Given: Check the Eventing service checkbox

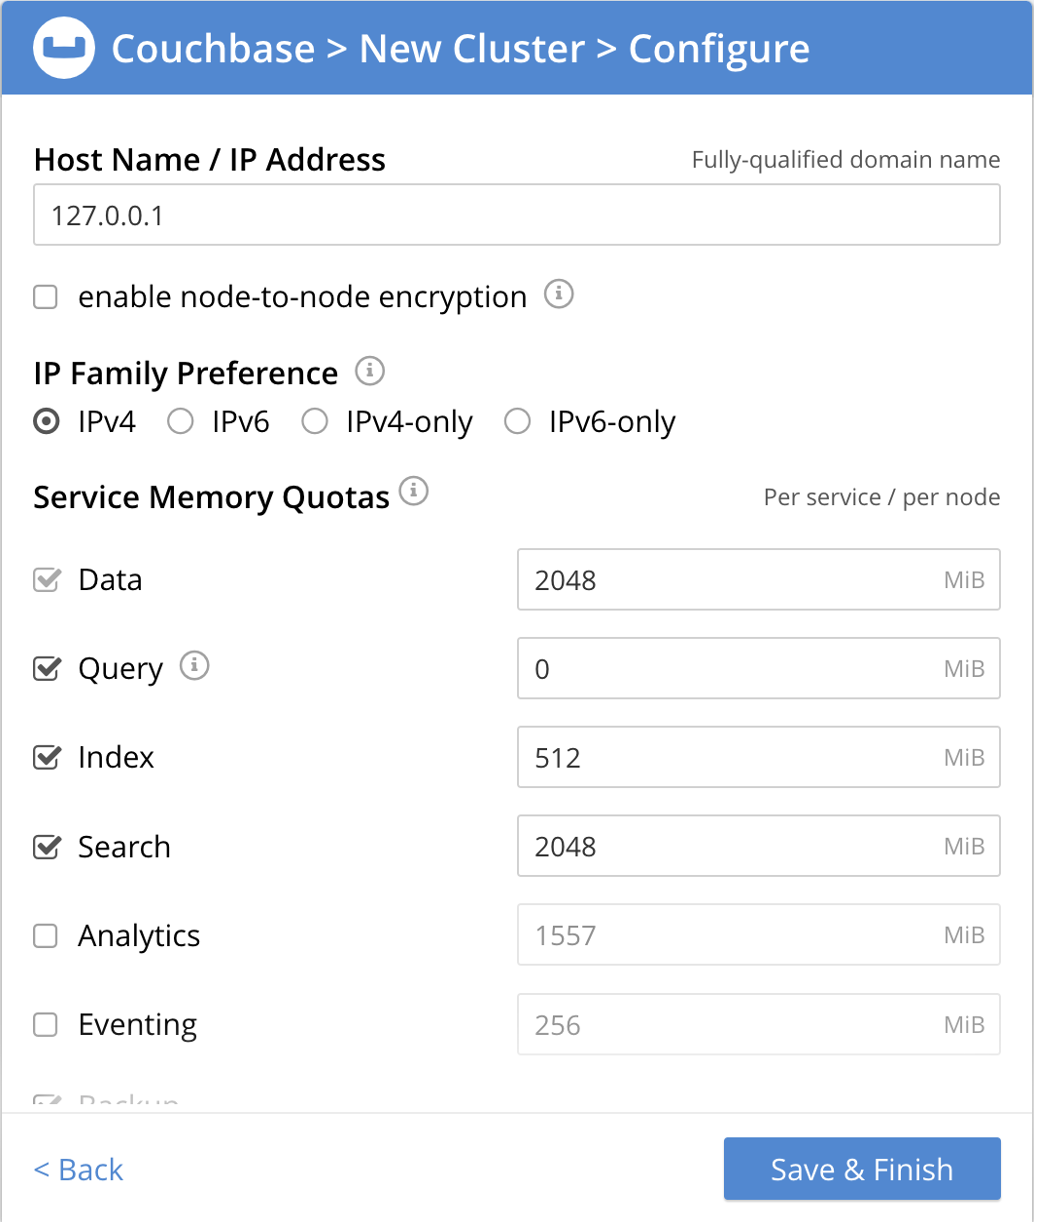Looking at the screenshot, I should [45, 1024].
